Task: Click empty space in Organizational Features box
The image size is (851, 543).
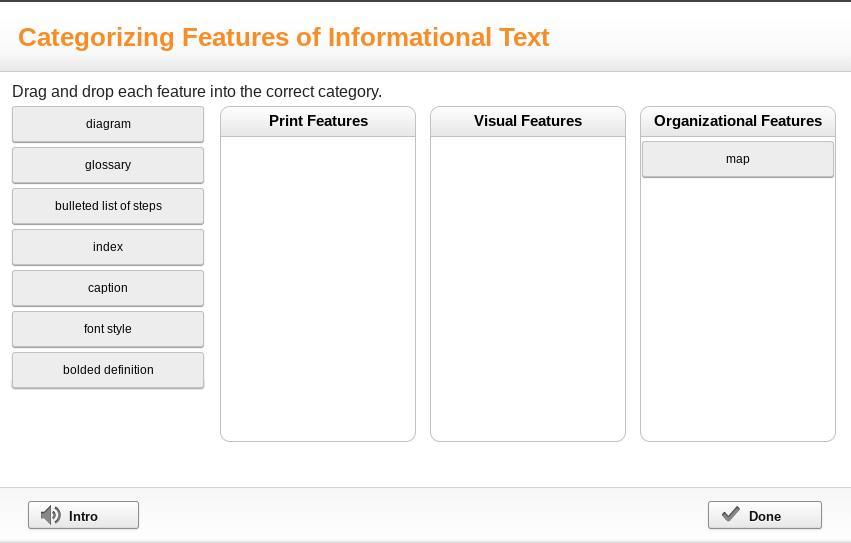Action: (738, 310)
